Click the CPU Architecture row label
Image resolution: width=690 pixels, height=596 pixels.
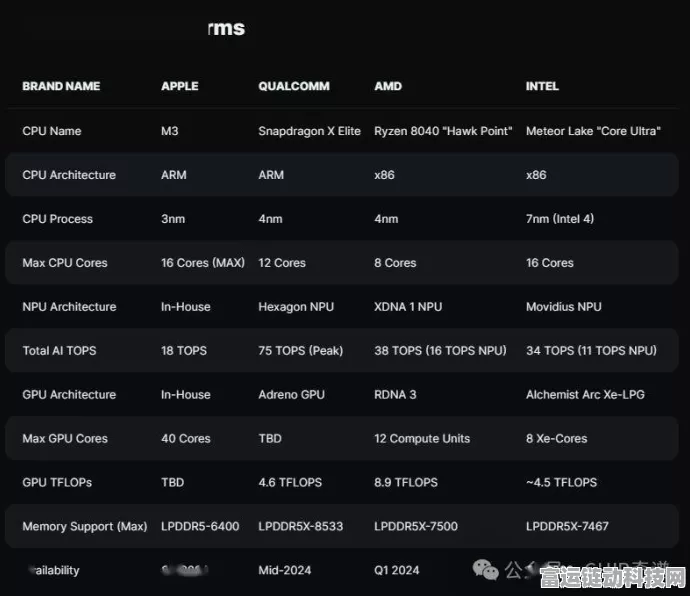tap(69, 175)
